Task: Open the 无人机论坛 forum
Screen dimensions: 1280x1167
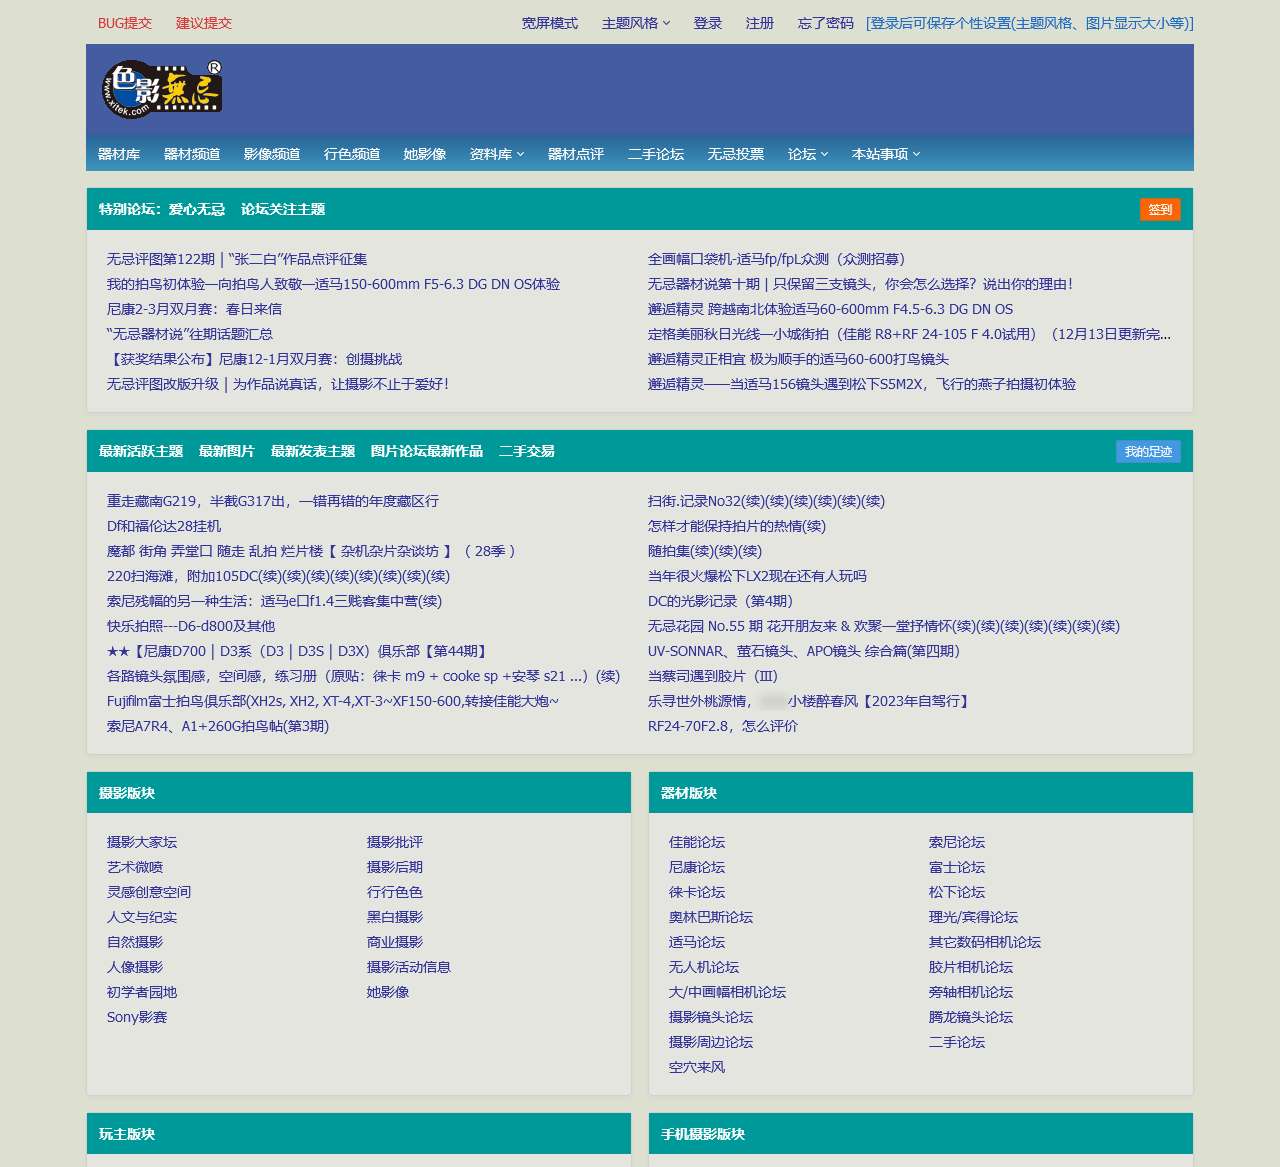Action: tap(704, 967)
